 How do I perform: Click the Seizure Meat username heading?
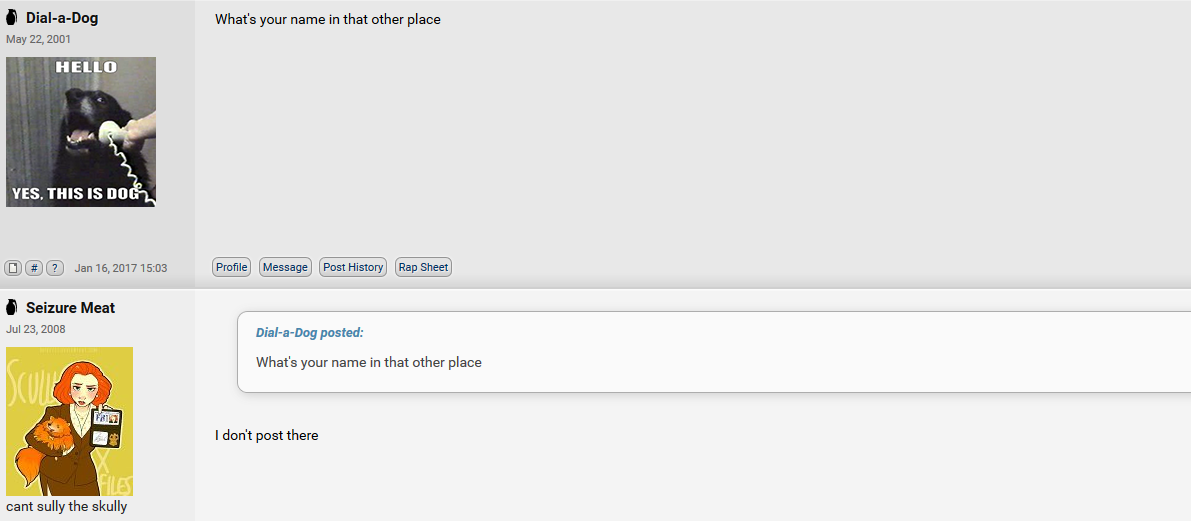point(71,308)
